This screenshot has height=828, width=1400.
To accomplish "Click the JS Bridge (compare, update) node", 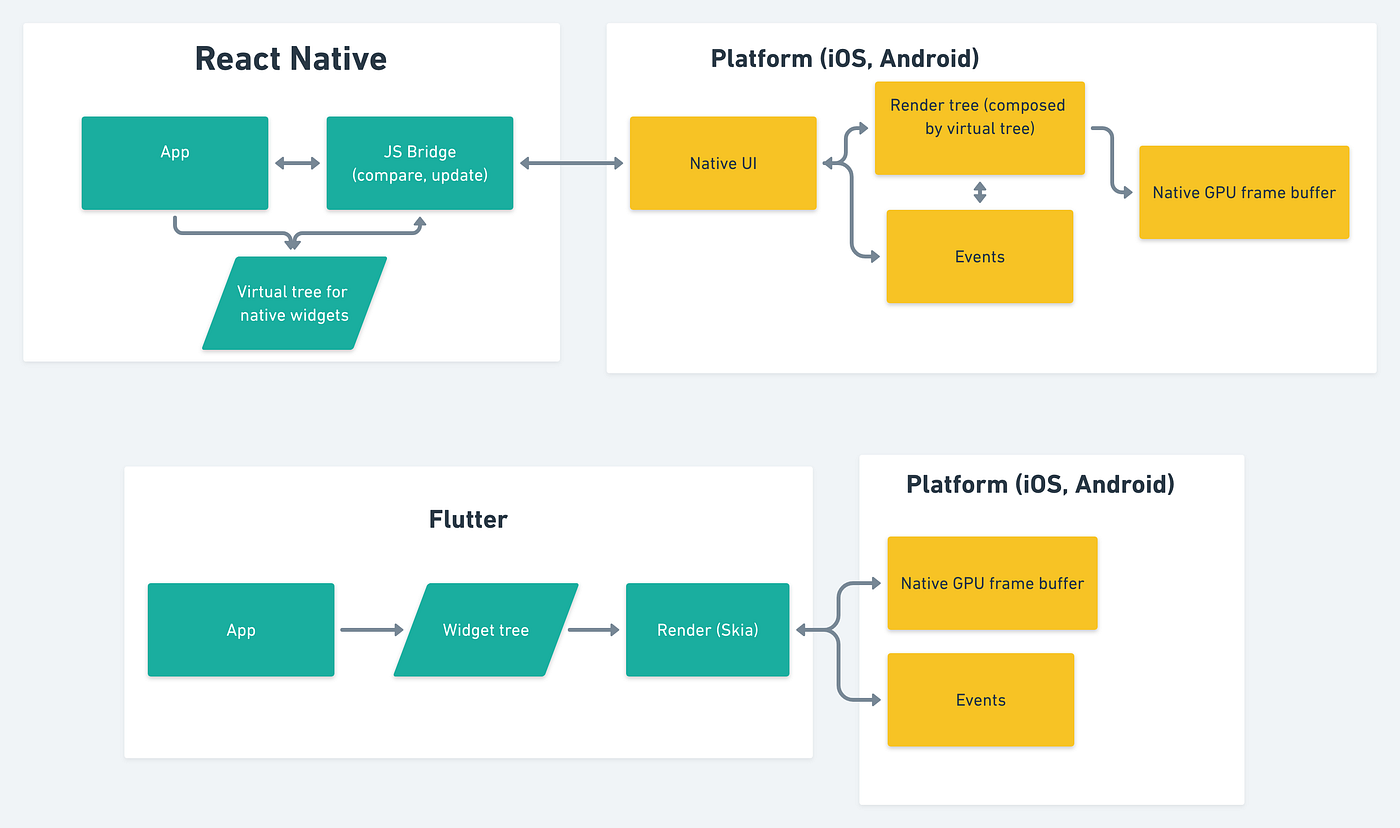I will [x=419, y=163].
